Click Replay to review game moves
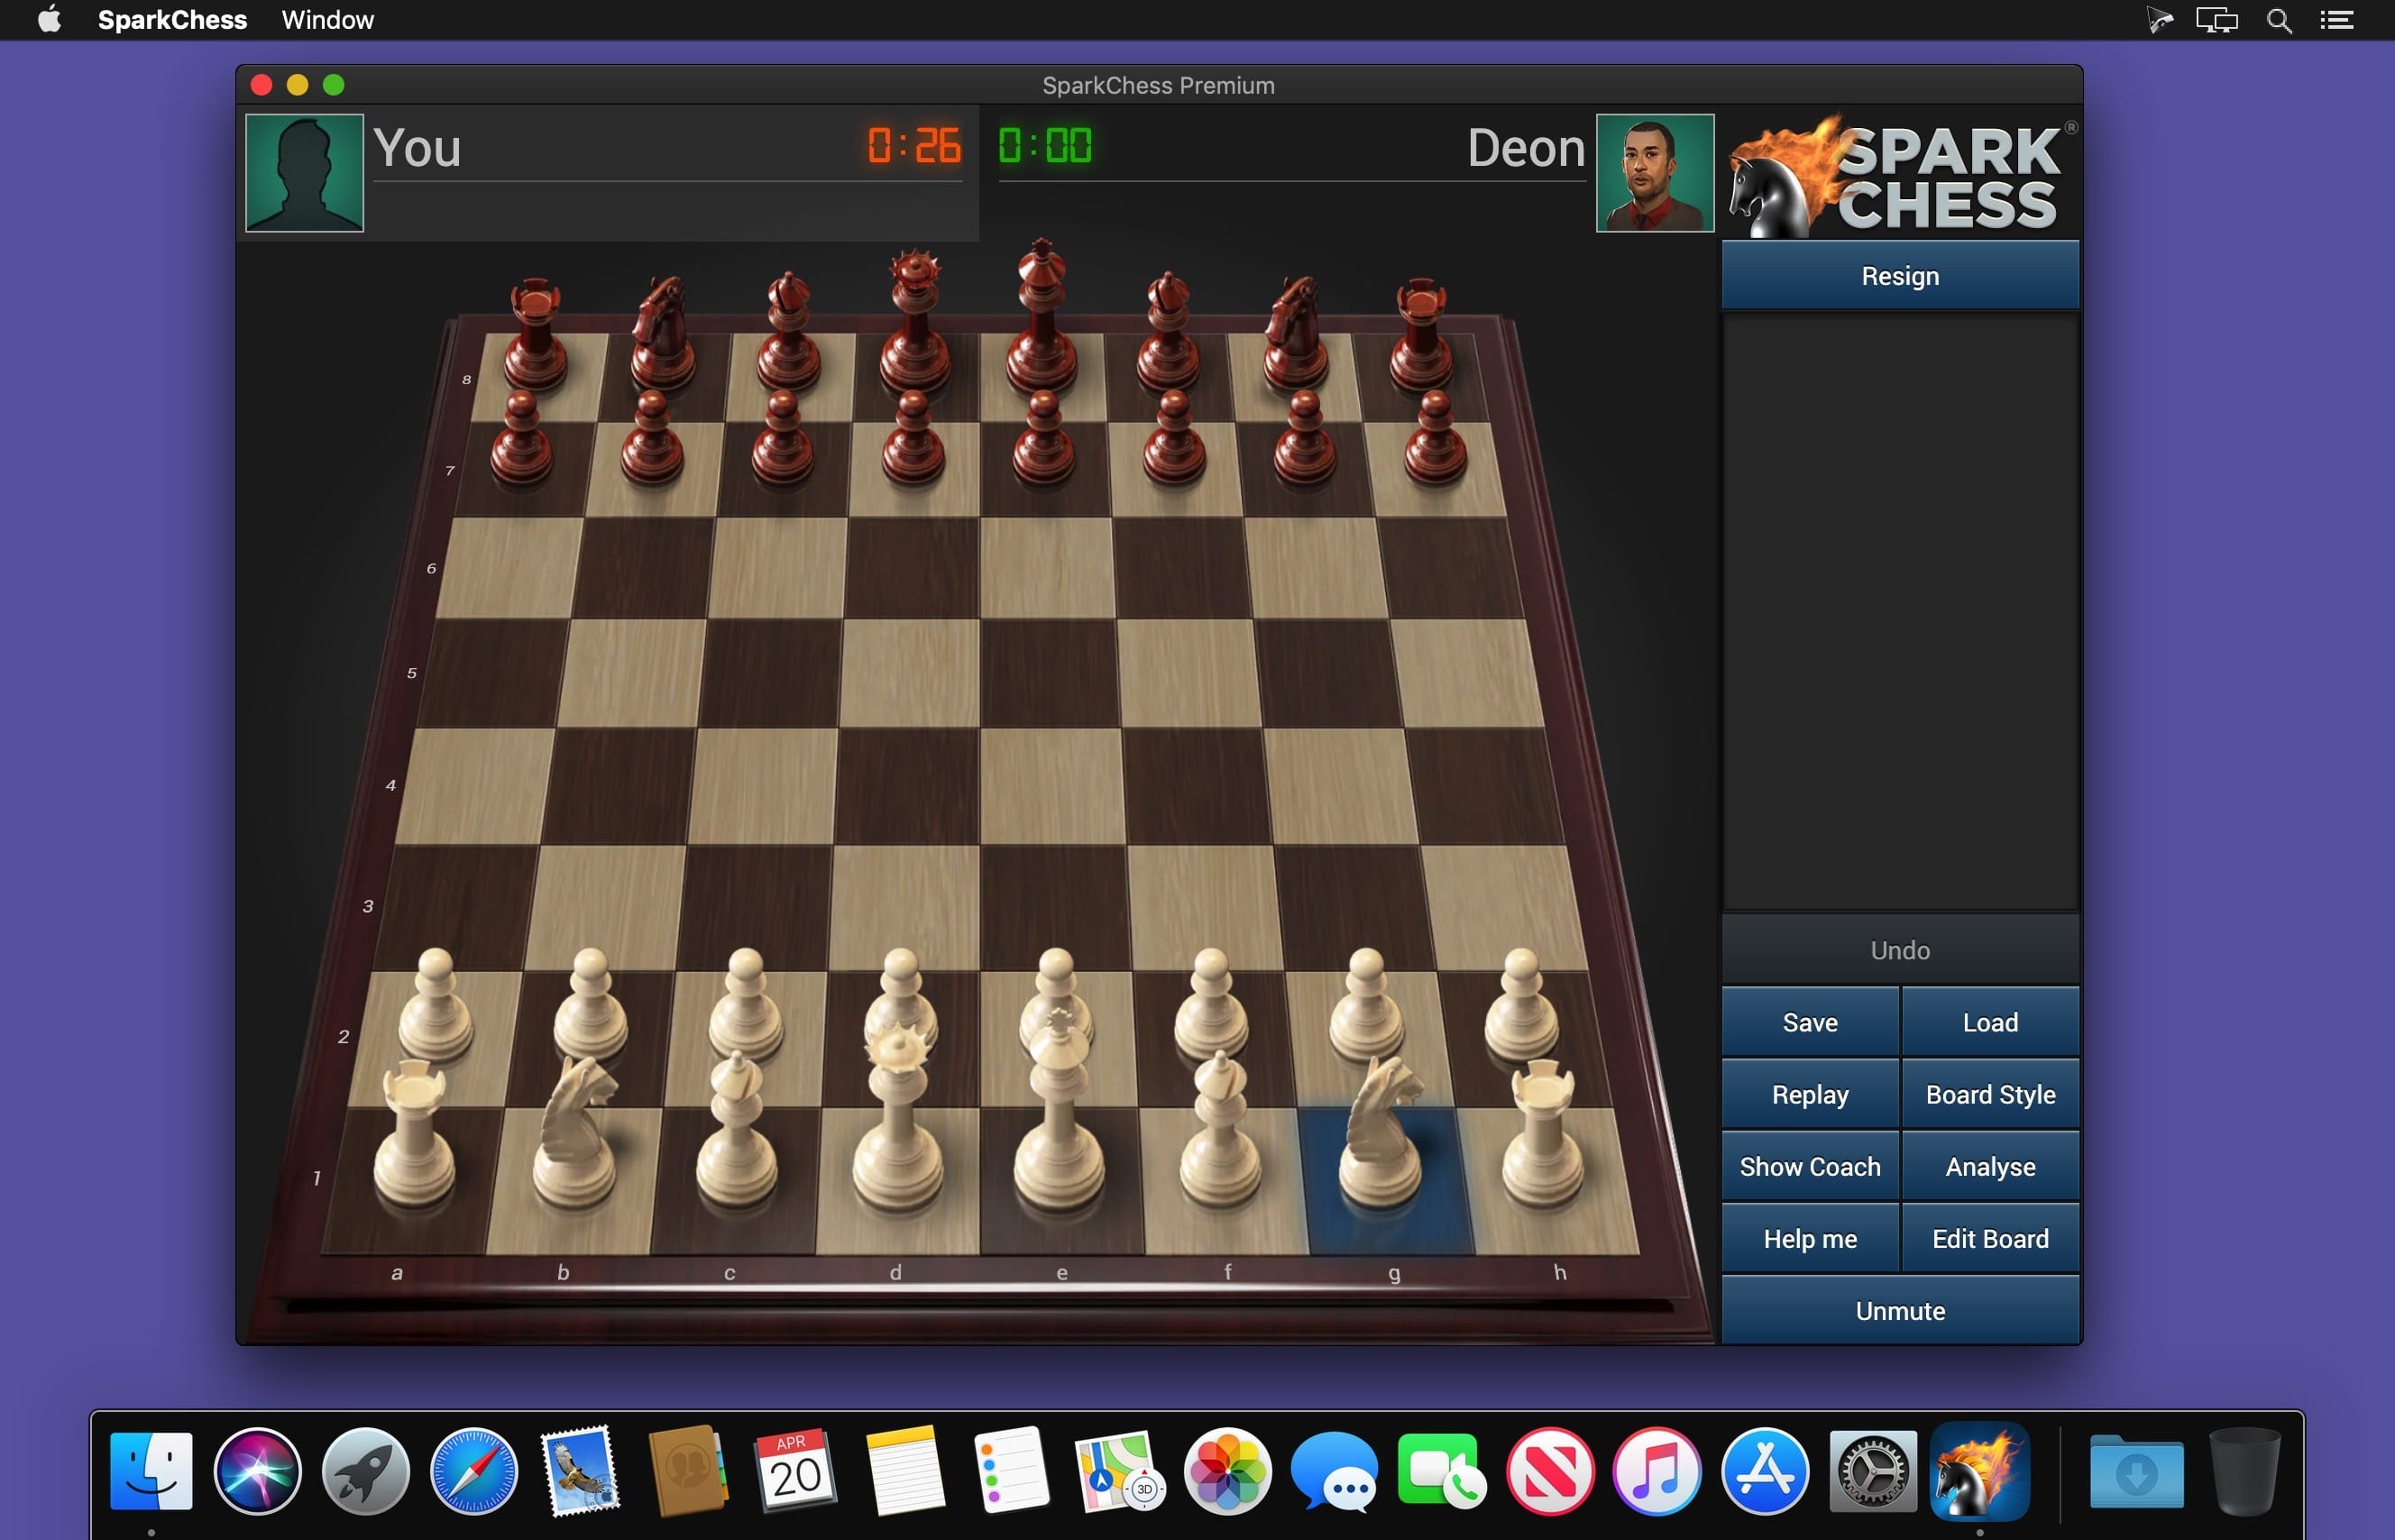 point(1810,1091)
